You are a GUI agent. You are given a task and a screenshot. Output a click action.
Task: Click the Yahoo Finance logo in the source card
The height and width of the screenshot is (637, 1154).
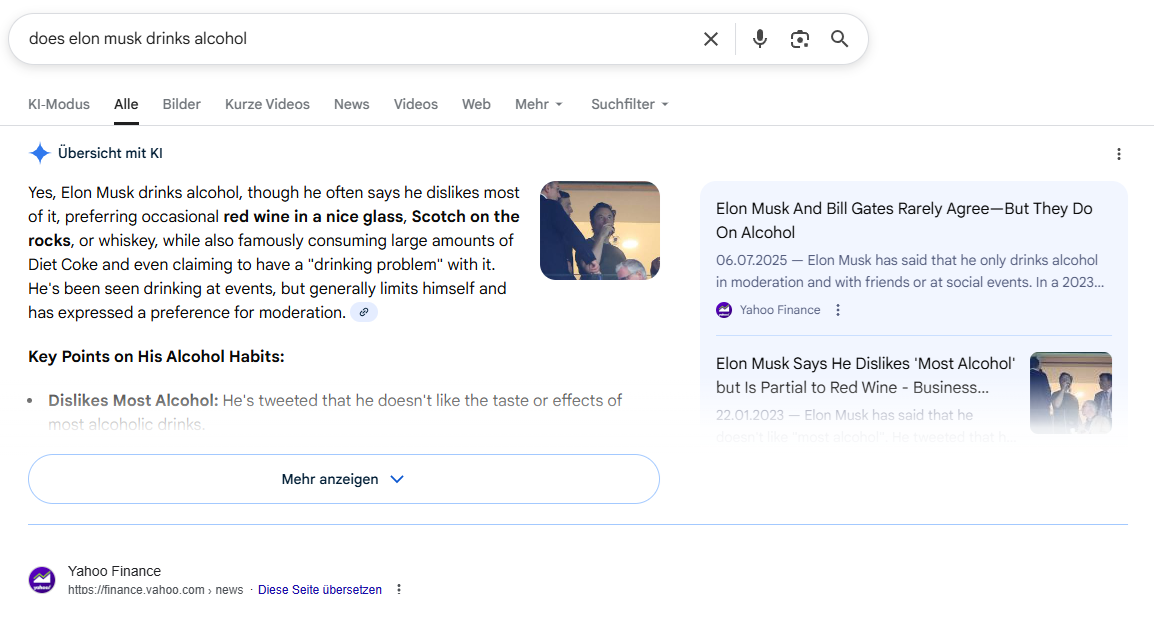pos(724,310)
